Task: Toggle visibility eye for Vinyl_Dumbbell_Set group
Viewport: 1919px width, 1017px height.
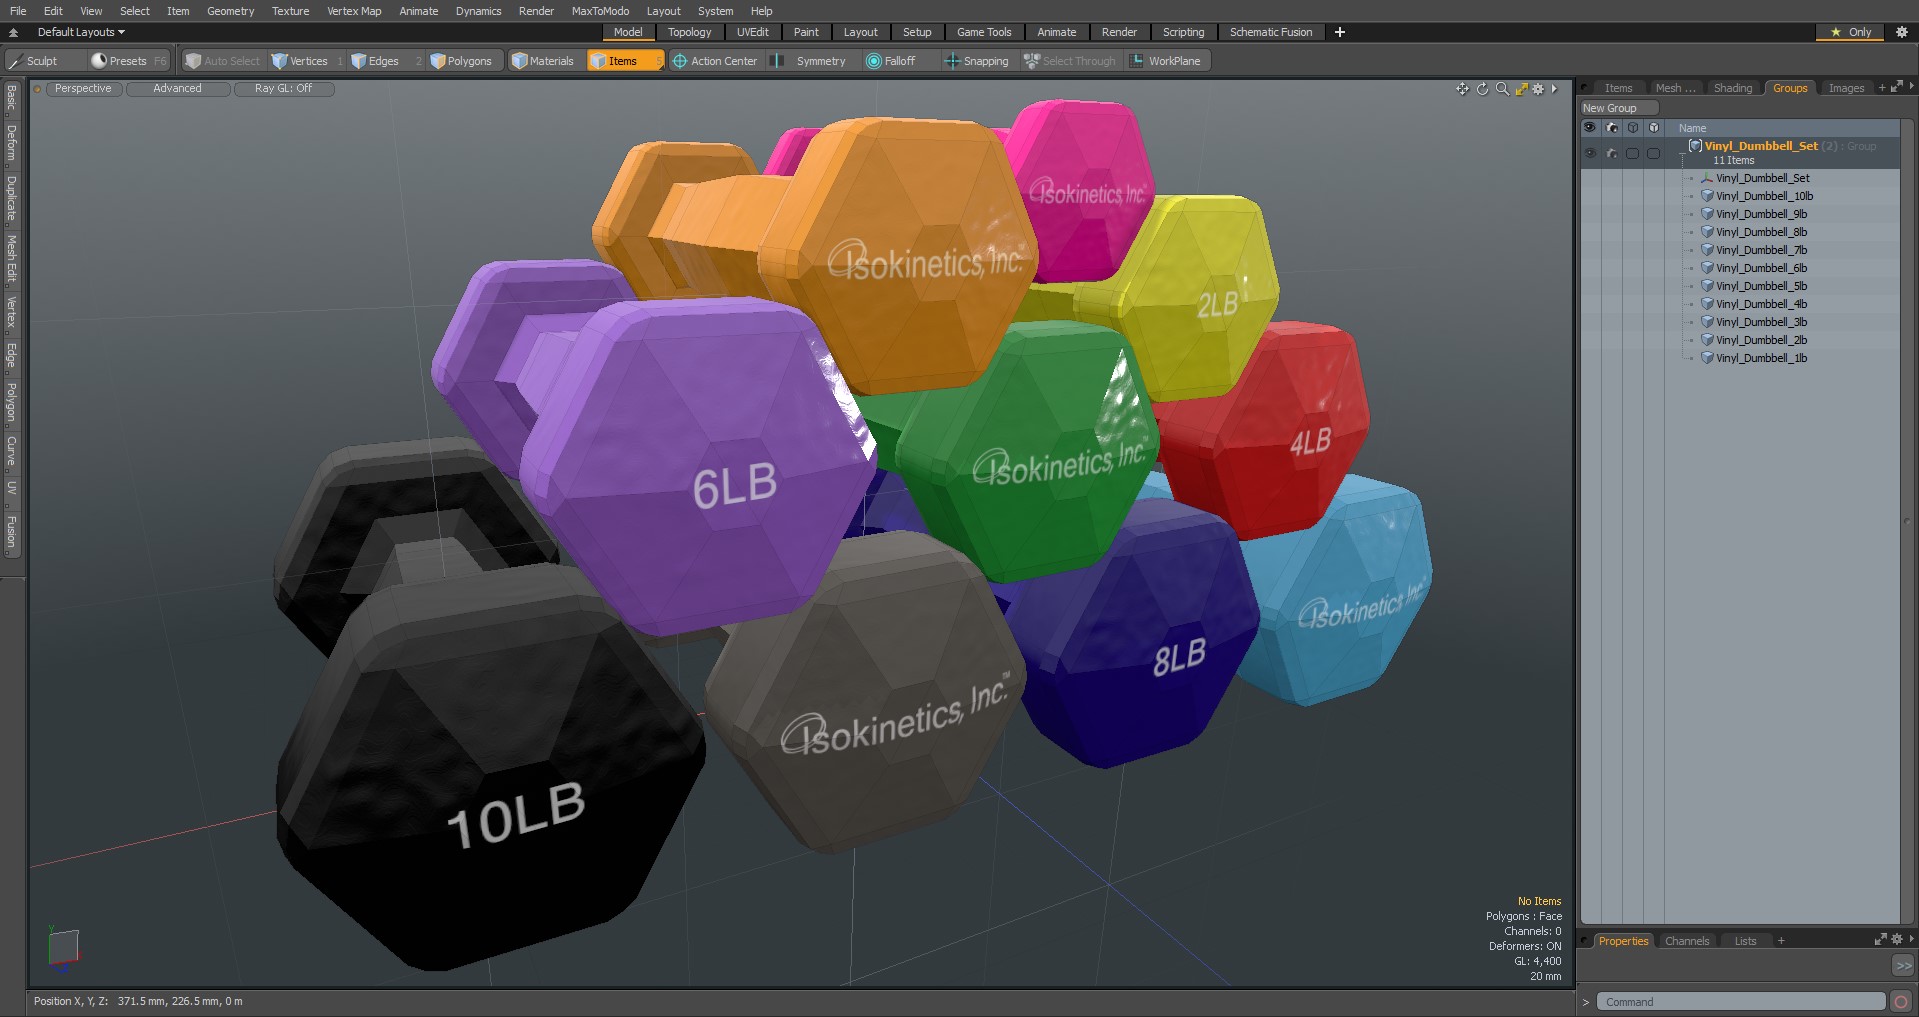Action: point(1590,153)
